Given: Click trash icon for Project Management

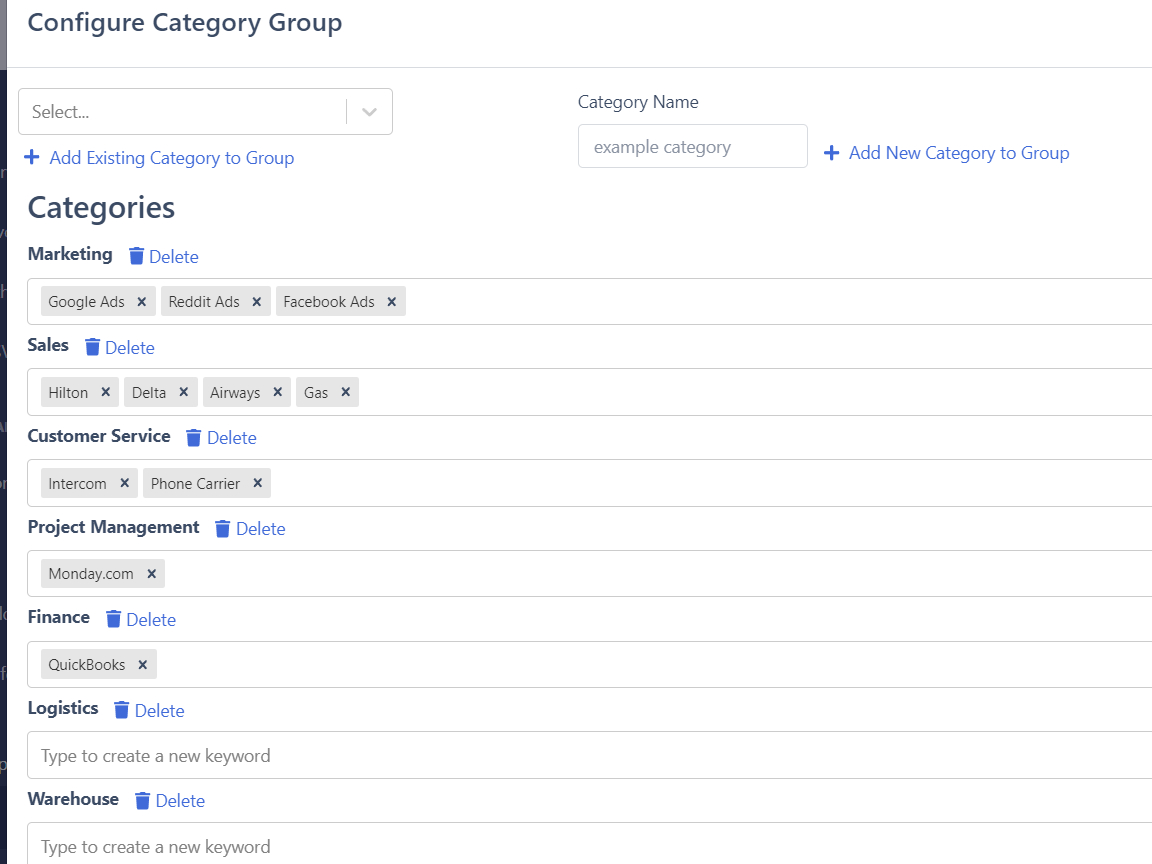Looking at the screenshot, I should 223,528.
